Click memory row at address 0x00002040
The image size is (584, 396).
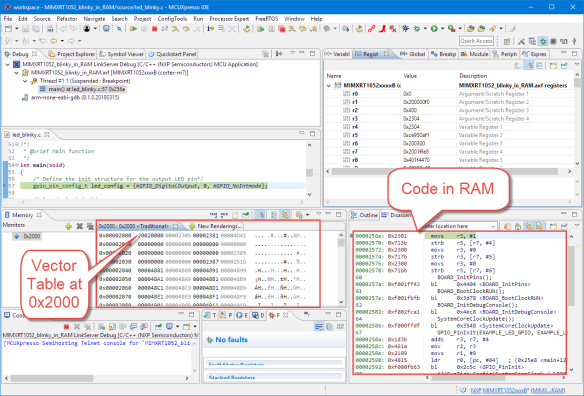202,270
